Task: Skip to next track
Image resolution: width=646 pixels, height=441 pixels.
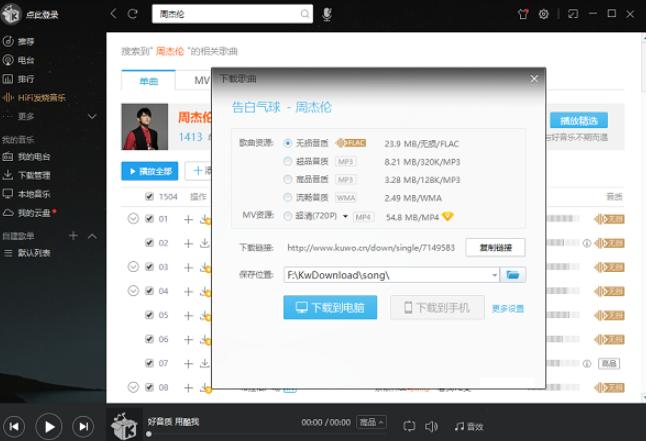Action: pyautogui.click(x=83, y=427)
